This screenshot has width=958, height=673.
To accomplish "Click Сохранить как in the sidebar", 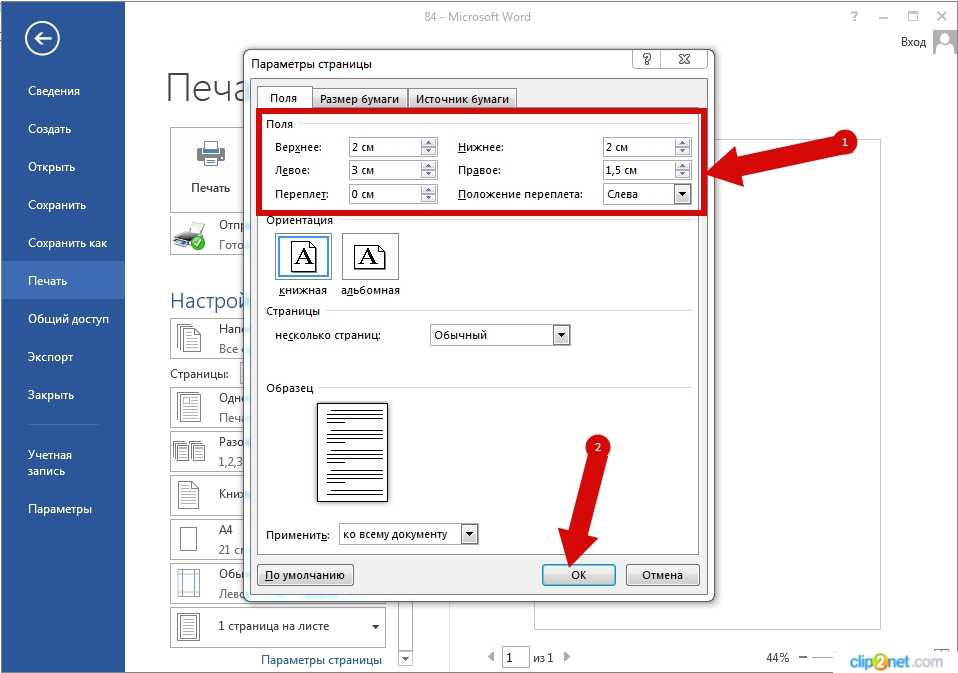I will [67, 242].
